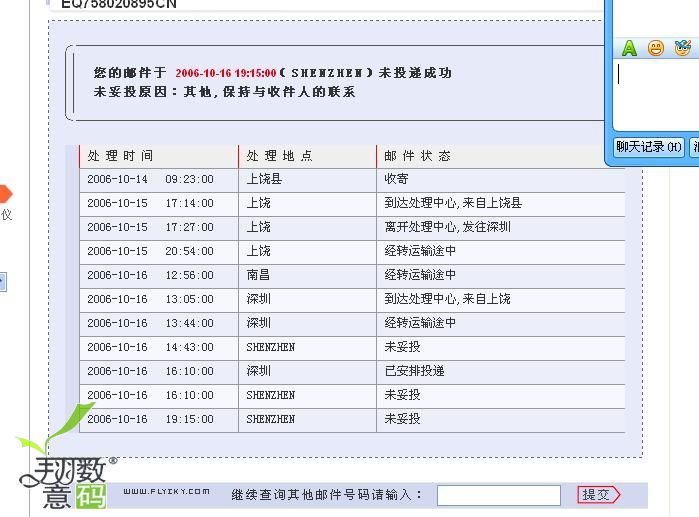Select the 2006-10-14 09:23:00 收寄 row
The width and height of the screenshot is (699, 517).
[x=350, y=180]
